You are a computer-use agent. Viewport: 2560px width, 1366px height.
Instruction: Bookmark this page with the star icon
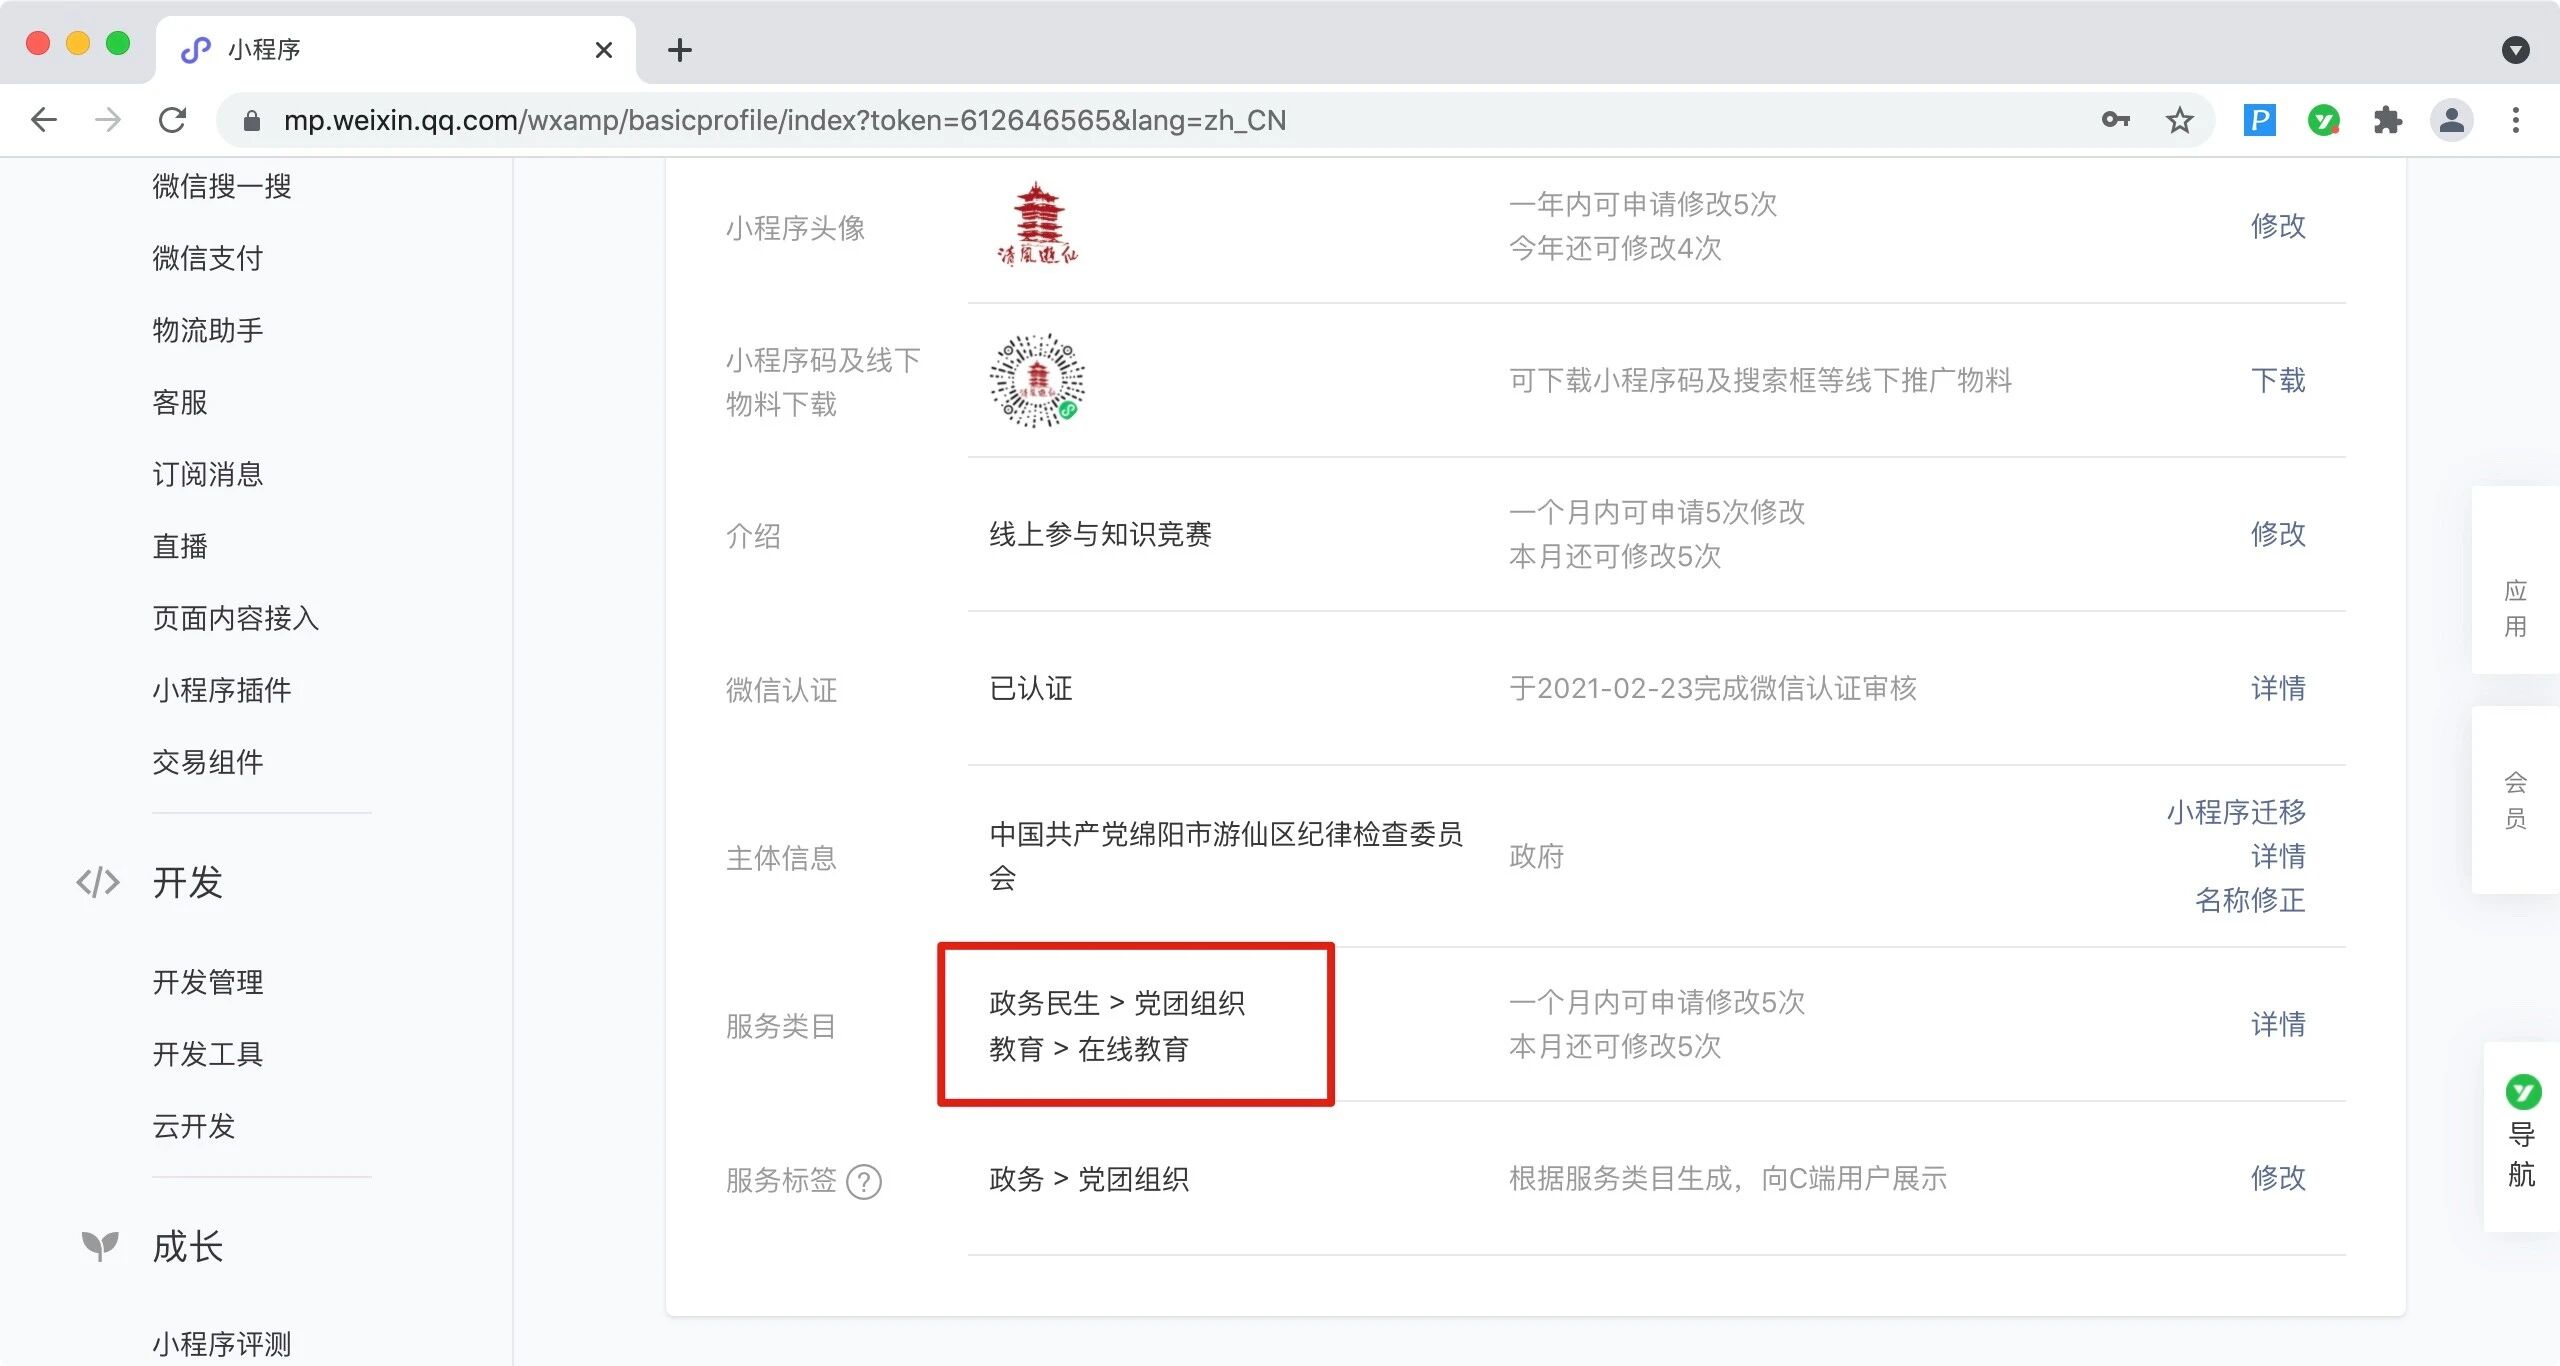[x=2179, y=120]
